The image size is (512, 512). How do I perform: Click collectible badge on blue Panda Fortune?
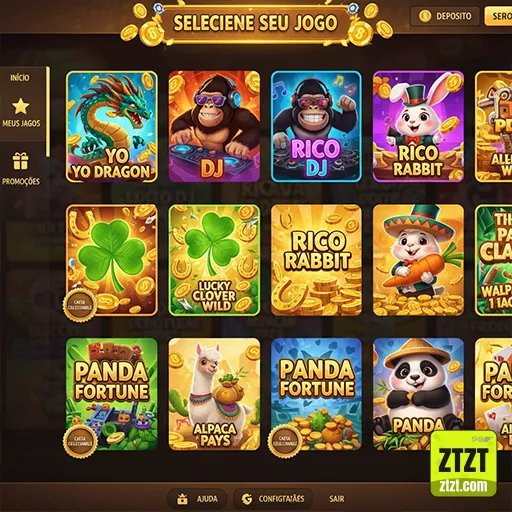tap(285, 440)
